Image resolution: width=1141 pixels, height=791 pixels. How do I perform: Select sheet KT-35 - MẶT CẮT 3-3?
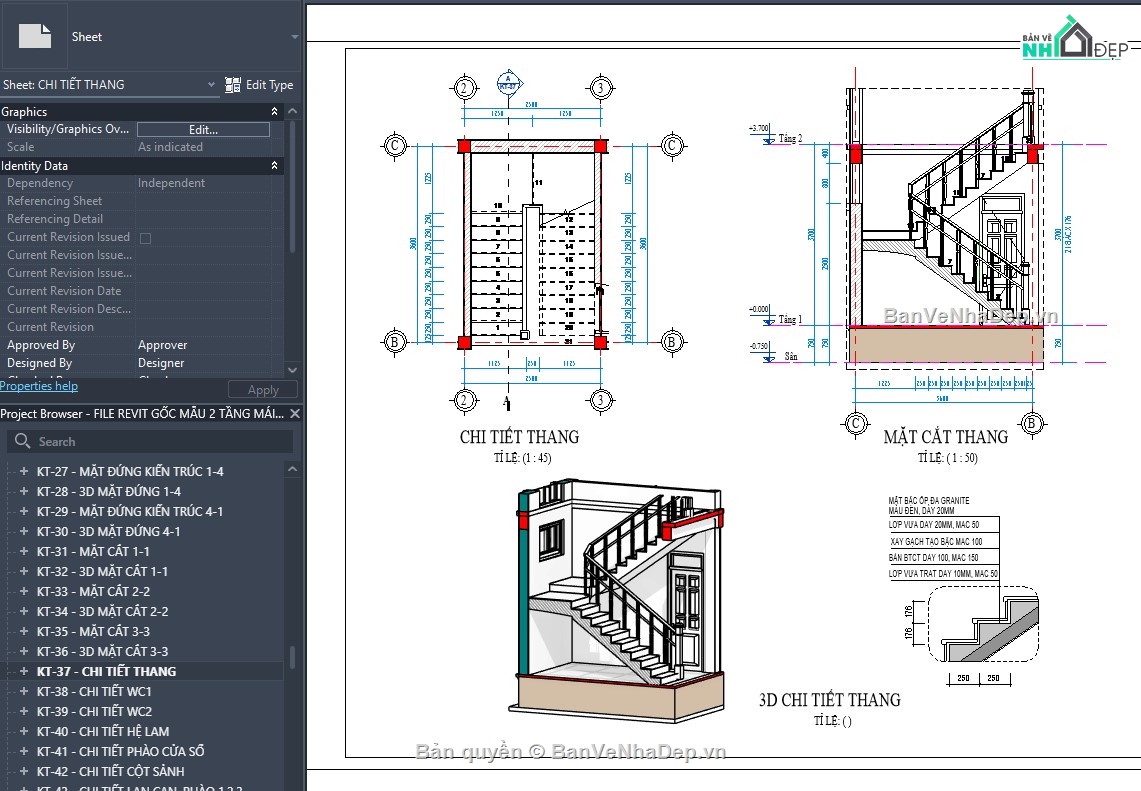(93, 632)
